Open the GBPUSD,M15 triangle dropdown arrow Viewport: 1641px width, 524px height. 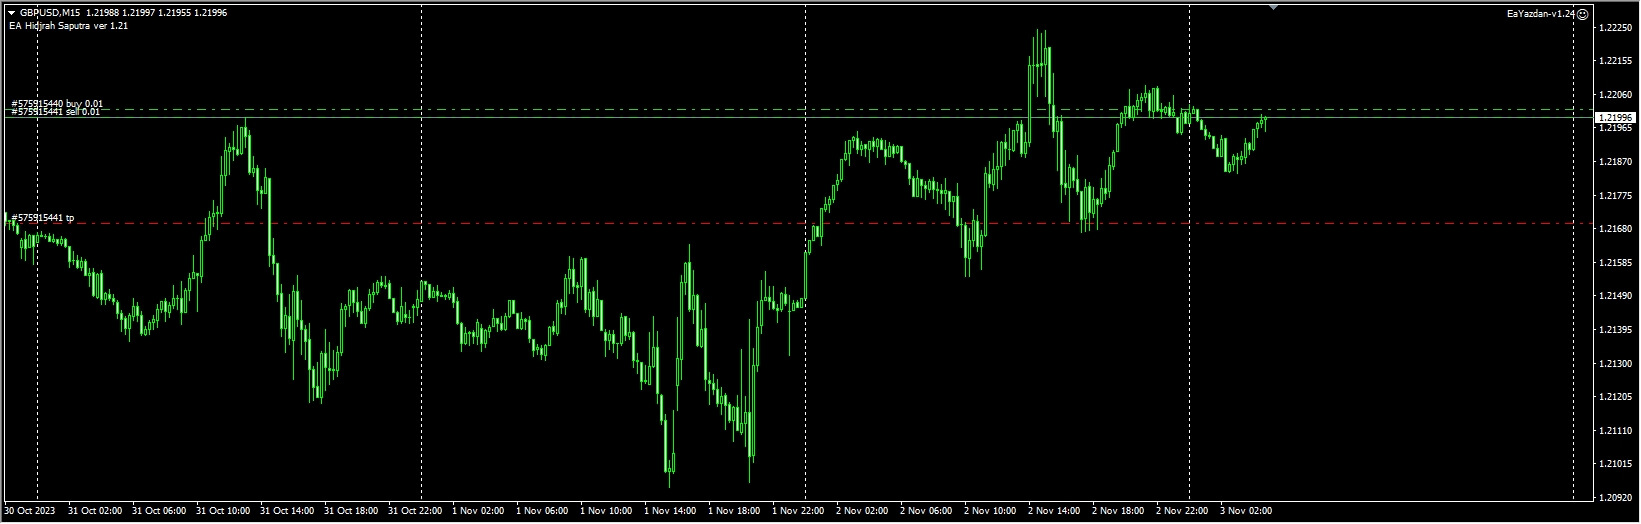pos(11,12)
